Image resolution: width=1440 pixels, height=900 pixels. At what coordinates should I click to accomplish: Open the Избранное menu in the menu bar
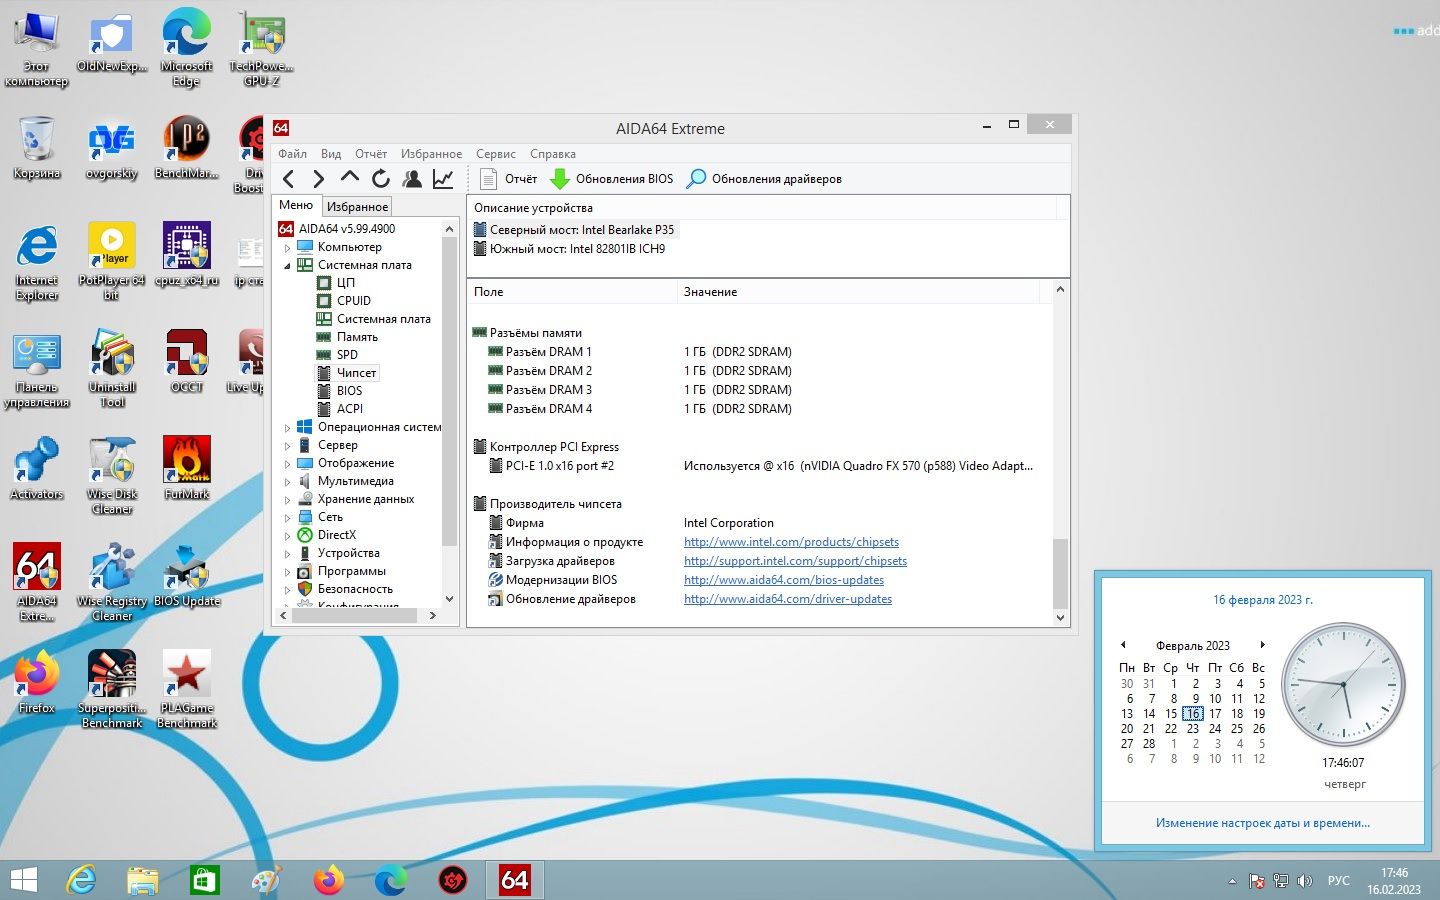[431, 154]
